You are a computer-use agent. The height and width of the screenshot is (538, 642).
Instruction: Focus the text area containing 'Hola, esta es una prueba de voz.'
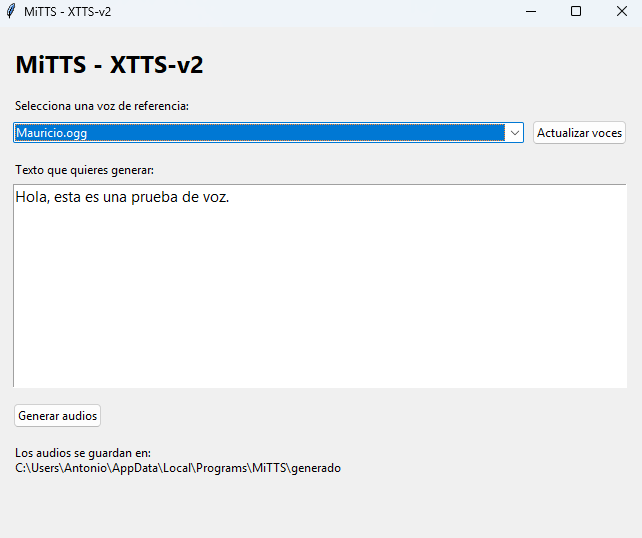pos(320,285)
